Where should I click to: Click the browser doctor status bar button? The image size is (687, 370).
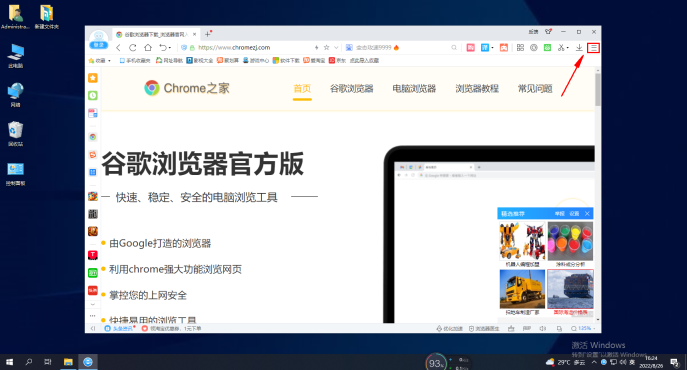click(x=484, y=328)
